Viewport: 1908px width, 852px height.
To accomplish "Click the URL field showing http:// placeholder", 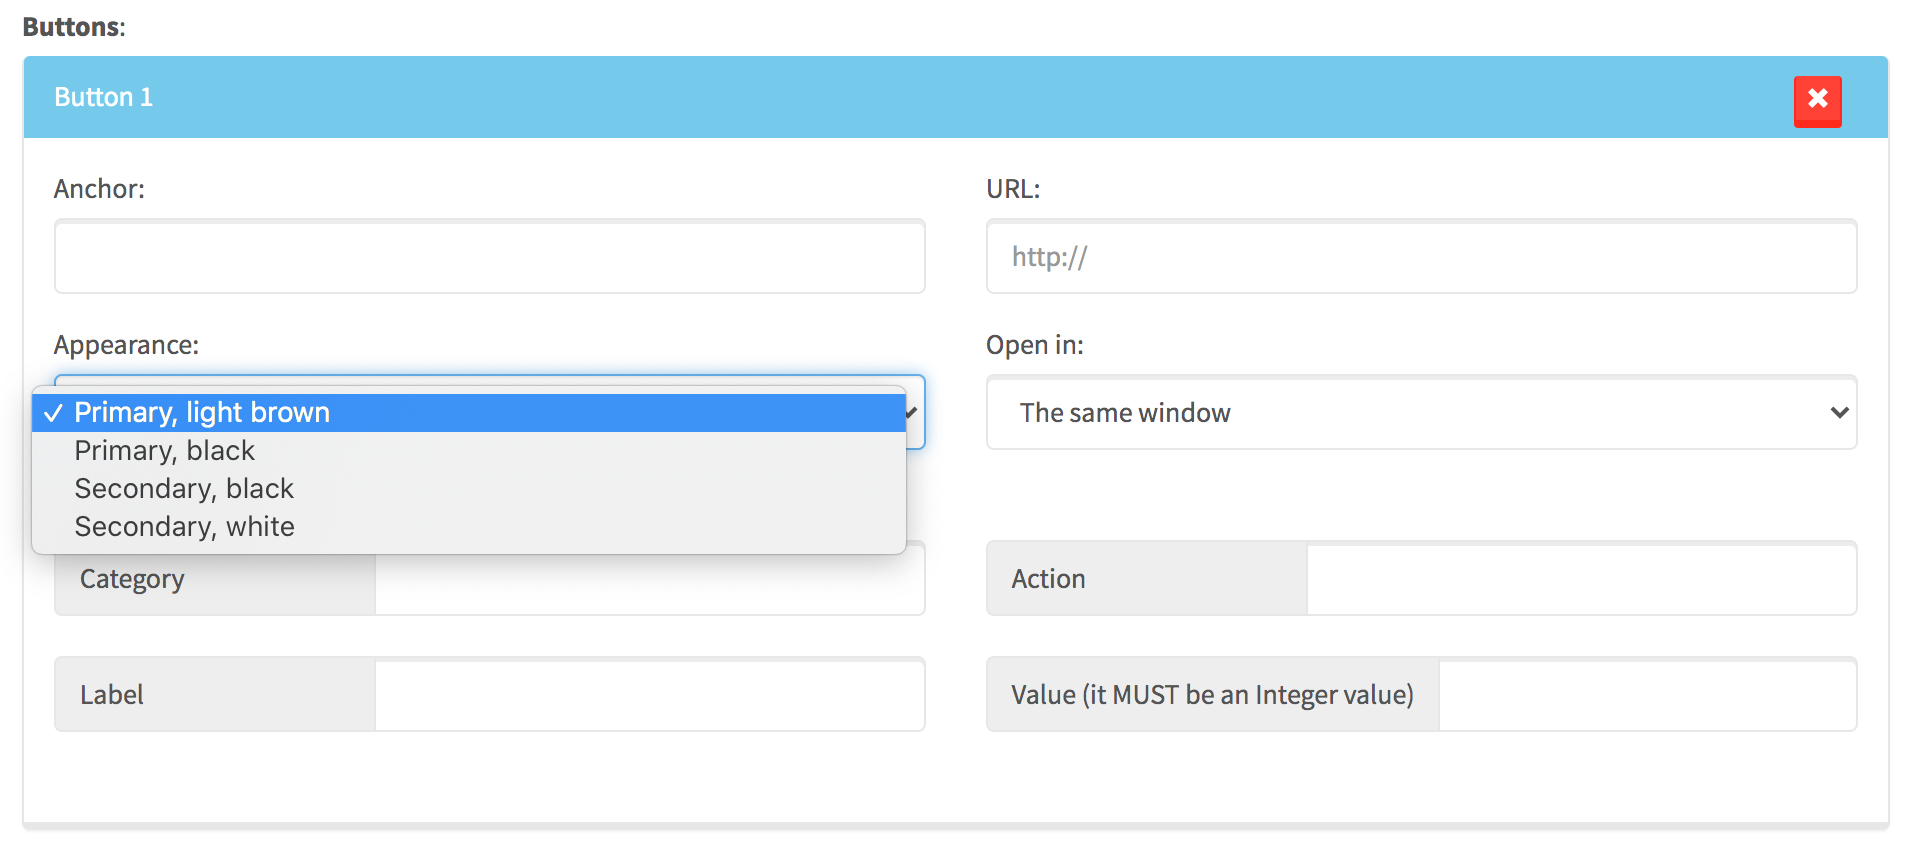I will (x=1420, y=256).
